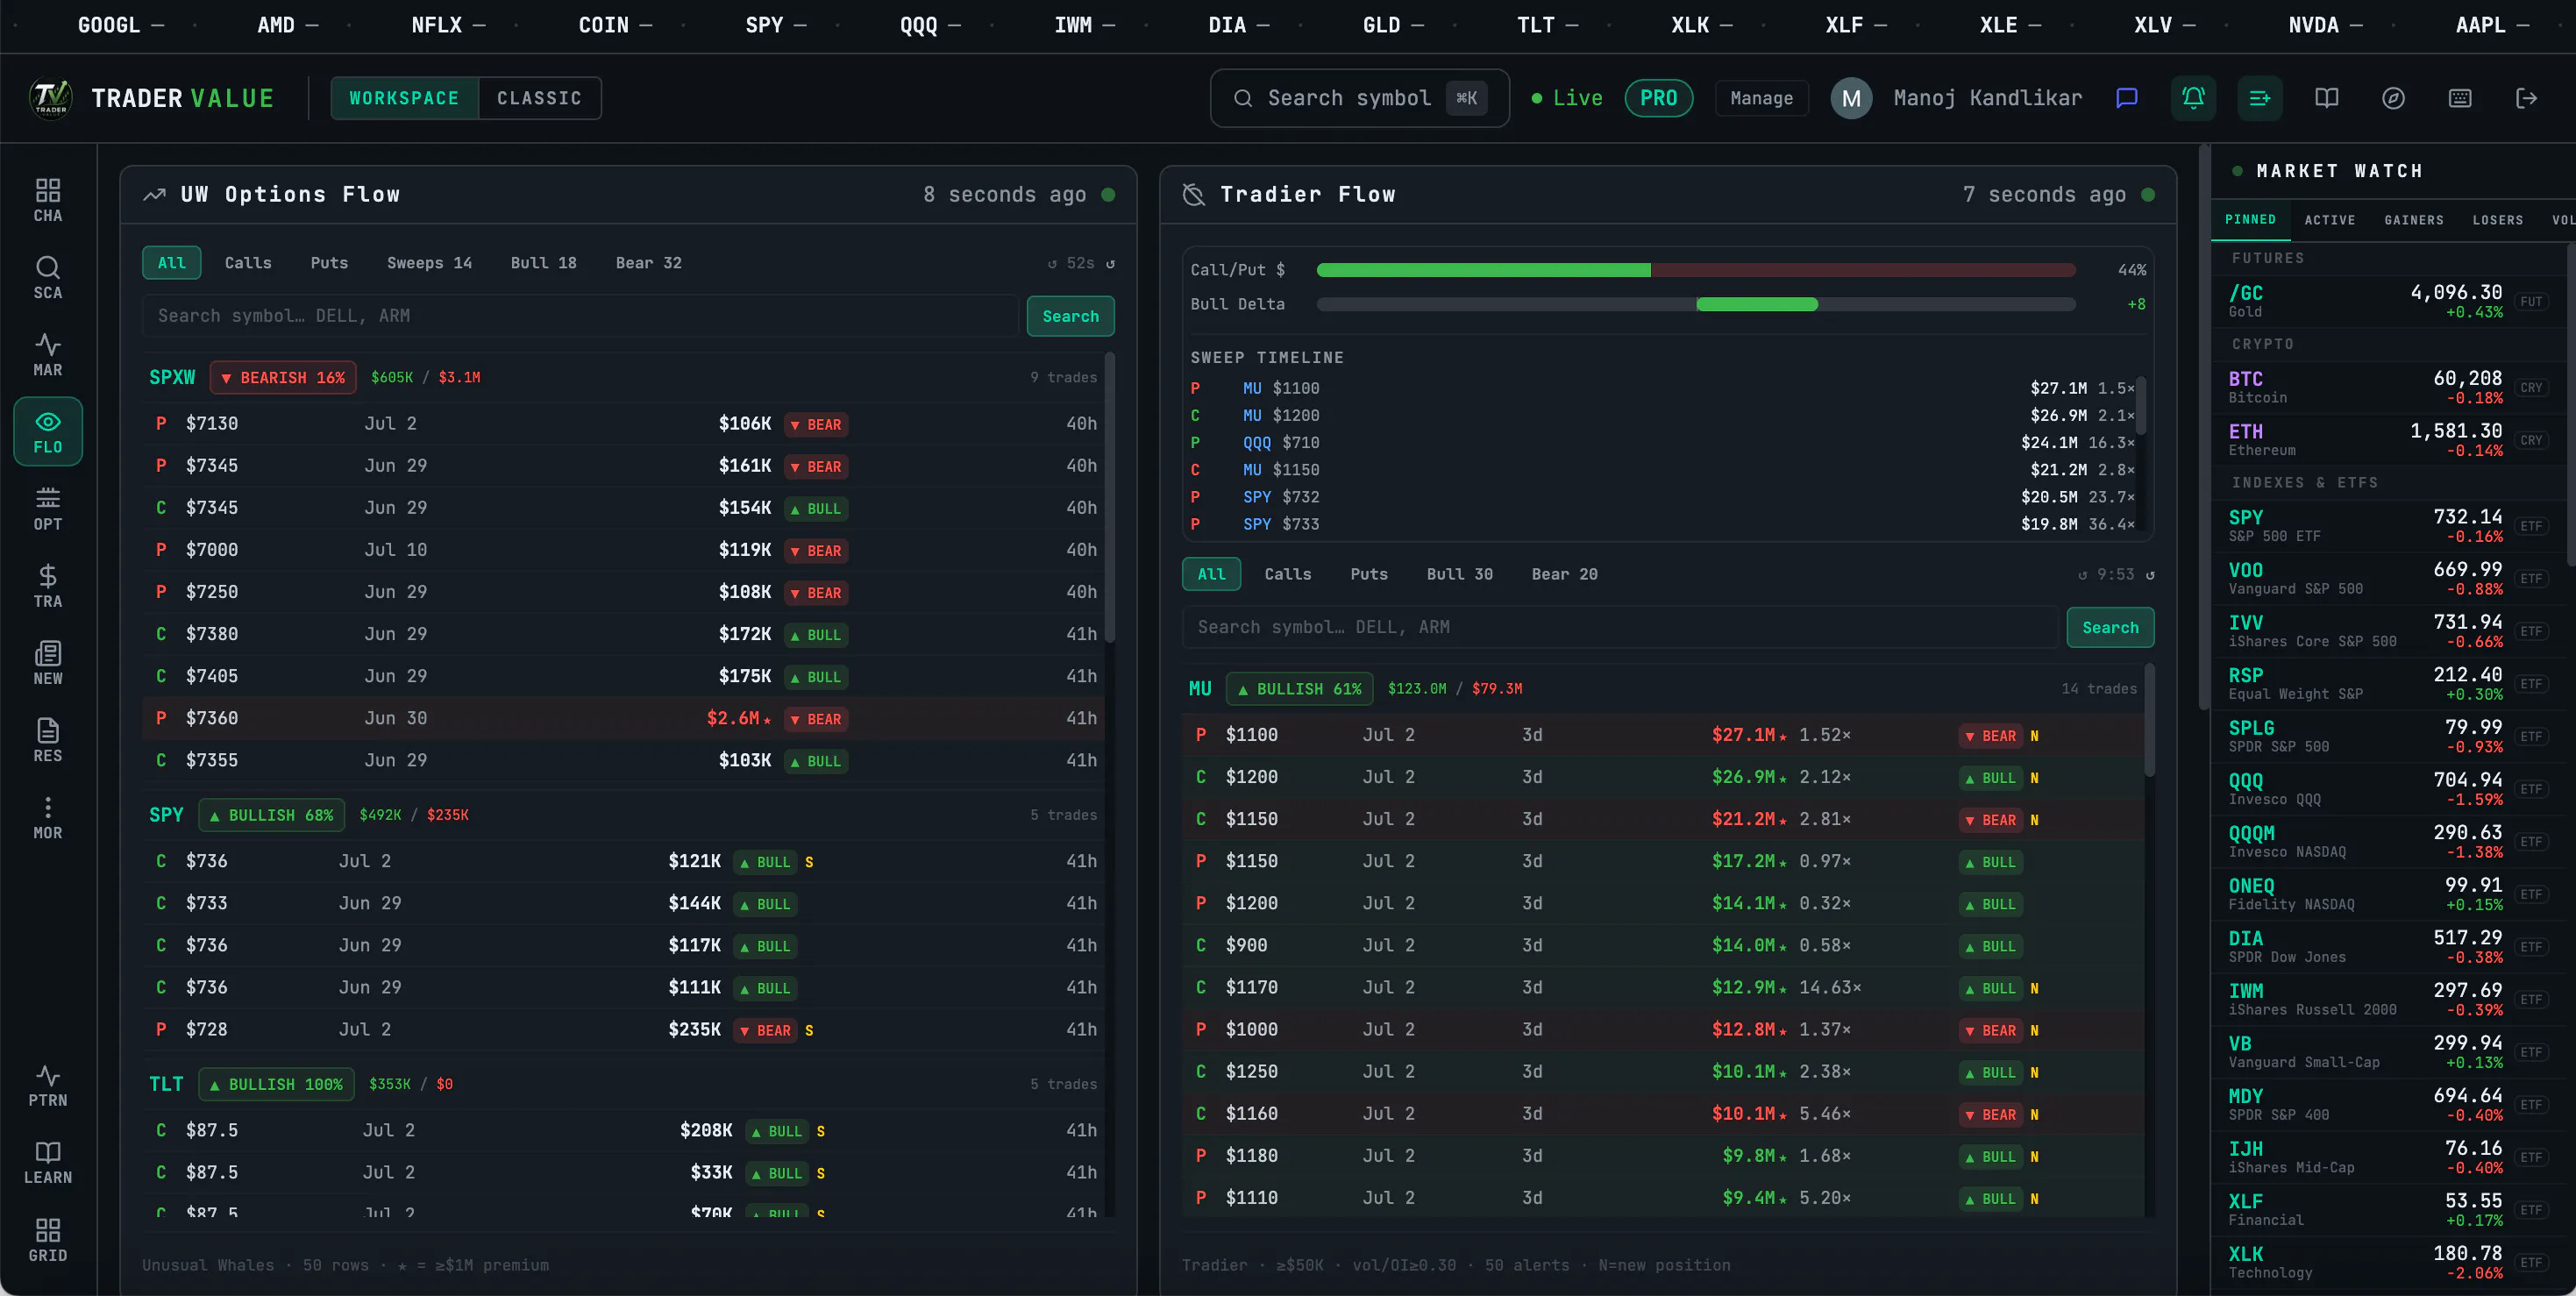
Task: Focus UW Options Flow symbol search field
Action: click(580, 316)
